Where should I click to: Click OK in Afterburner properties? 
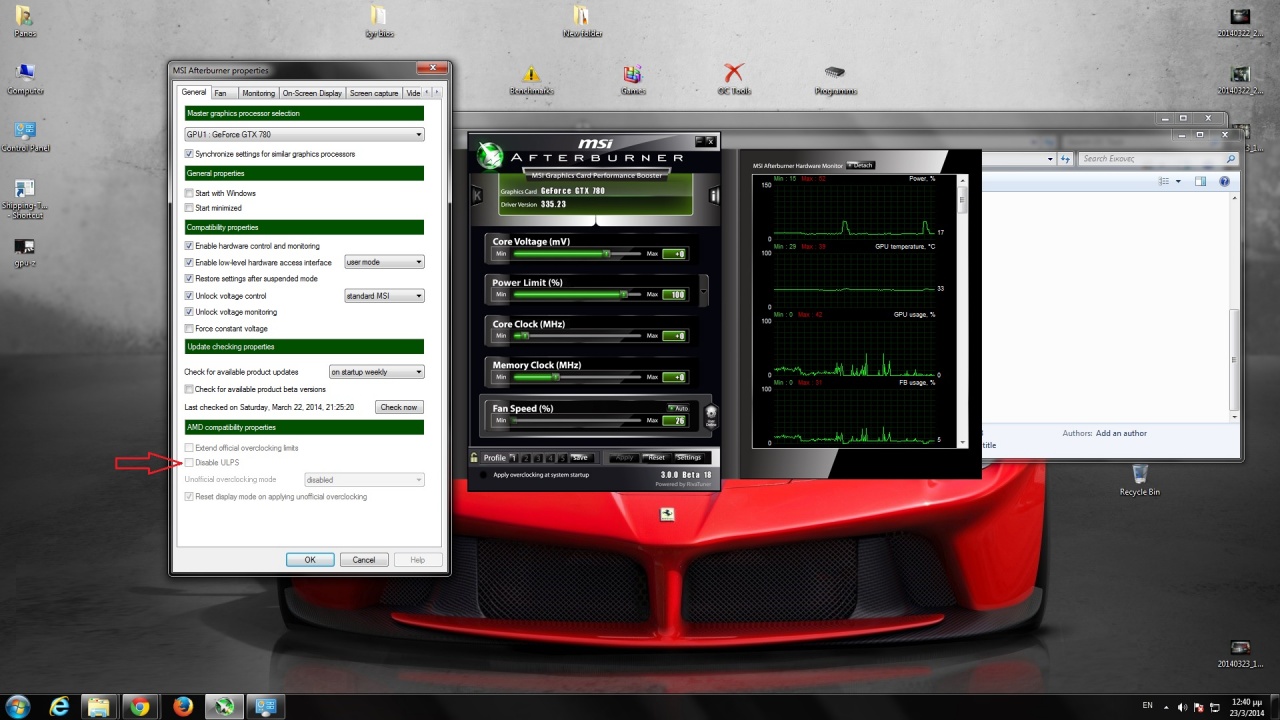310,560
